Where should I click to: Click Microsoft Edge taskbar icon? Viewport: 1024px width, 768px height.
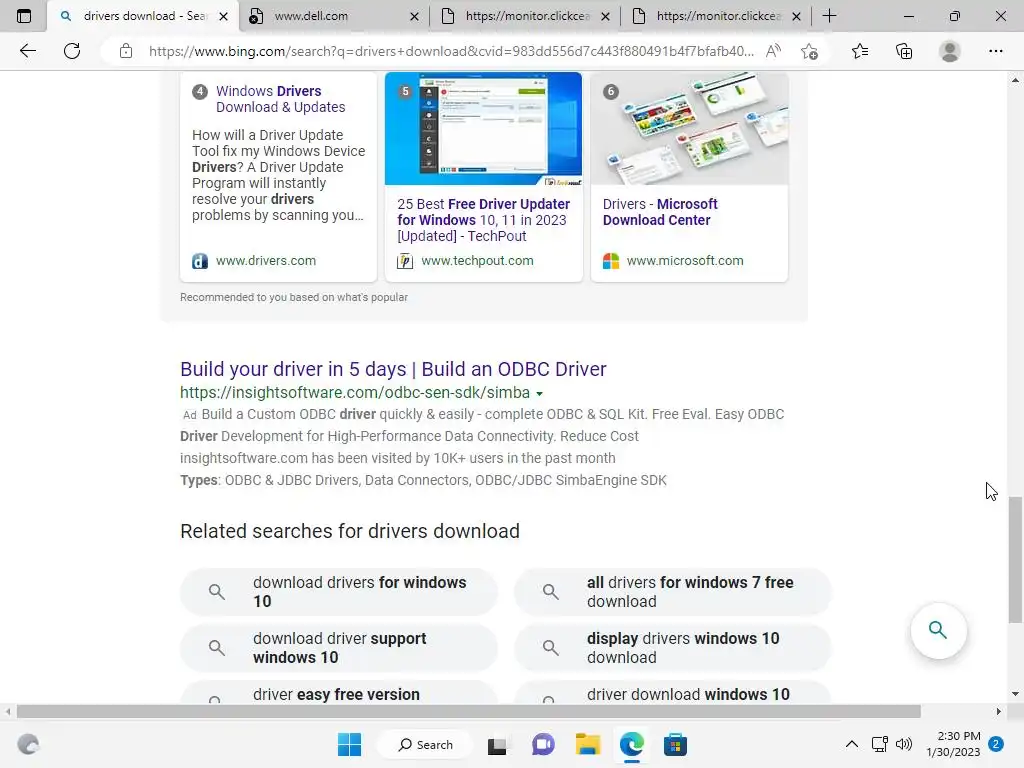632,744
